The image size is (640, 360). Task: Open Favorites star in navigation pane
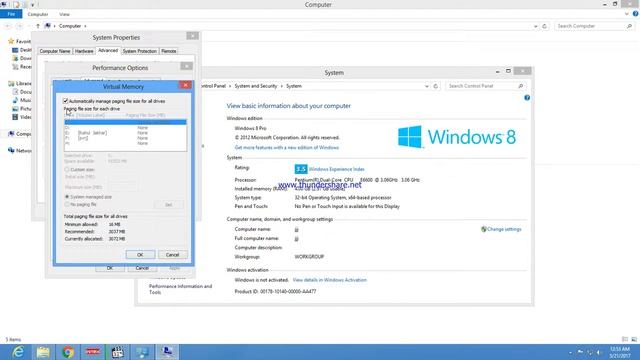[11, 41]
